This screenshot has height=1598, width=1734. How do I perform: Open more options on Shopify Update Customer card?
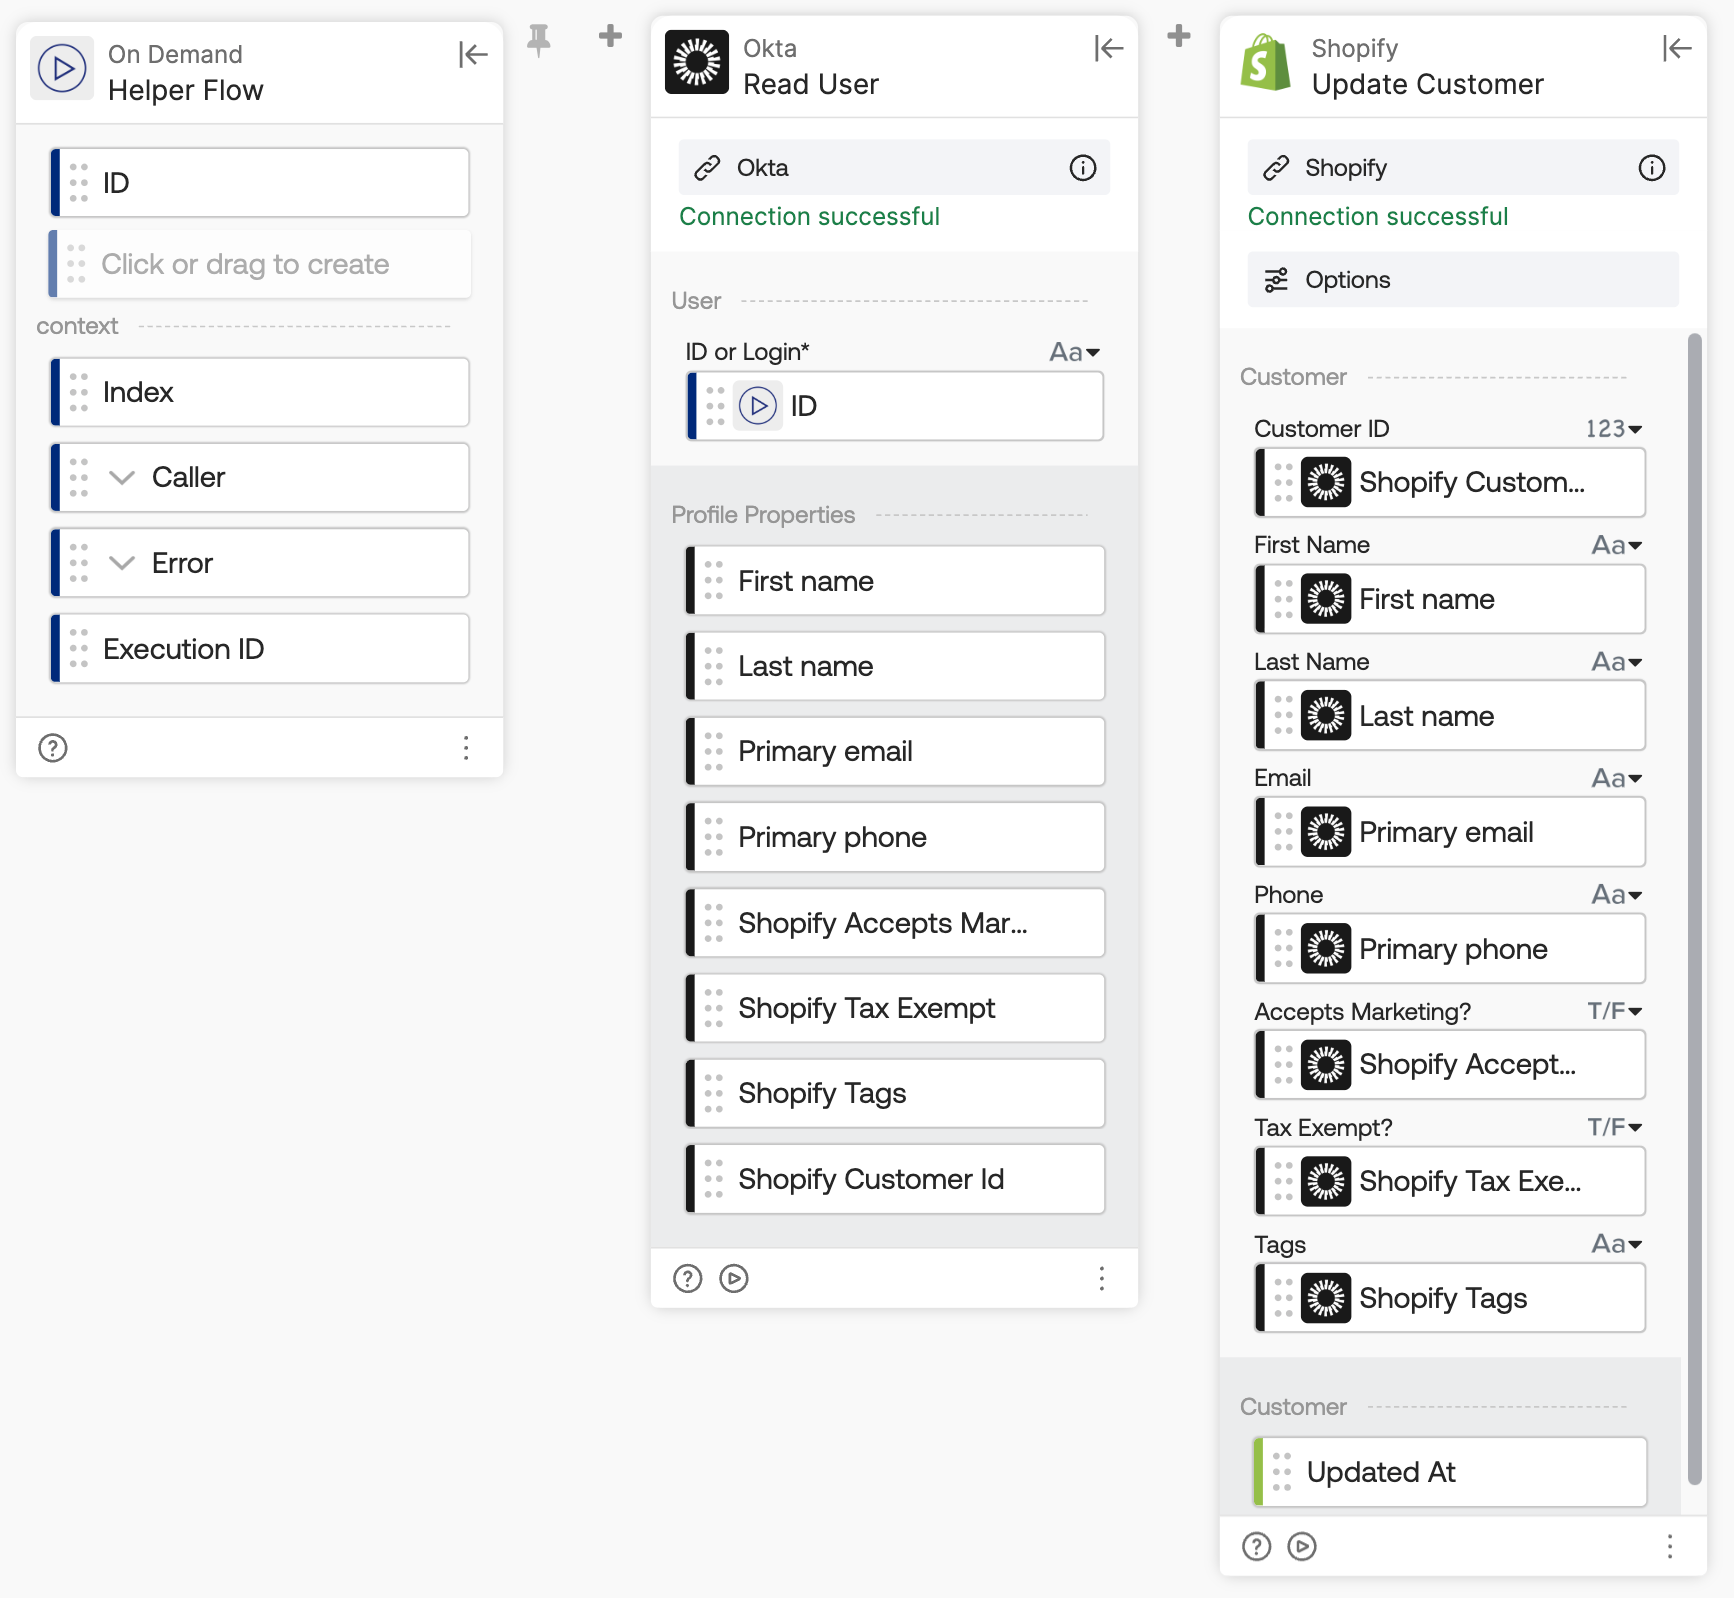tap(1669, 1547)
